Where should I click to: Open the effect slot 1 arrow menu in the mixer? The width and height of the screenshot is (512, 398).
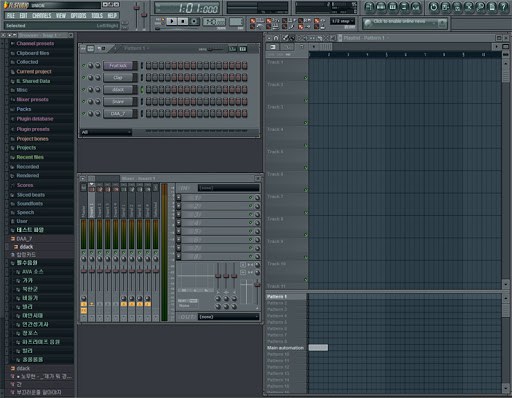(179, 197)
